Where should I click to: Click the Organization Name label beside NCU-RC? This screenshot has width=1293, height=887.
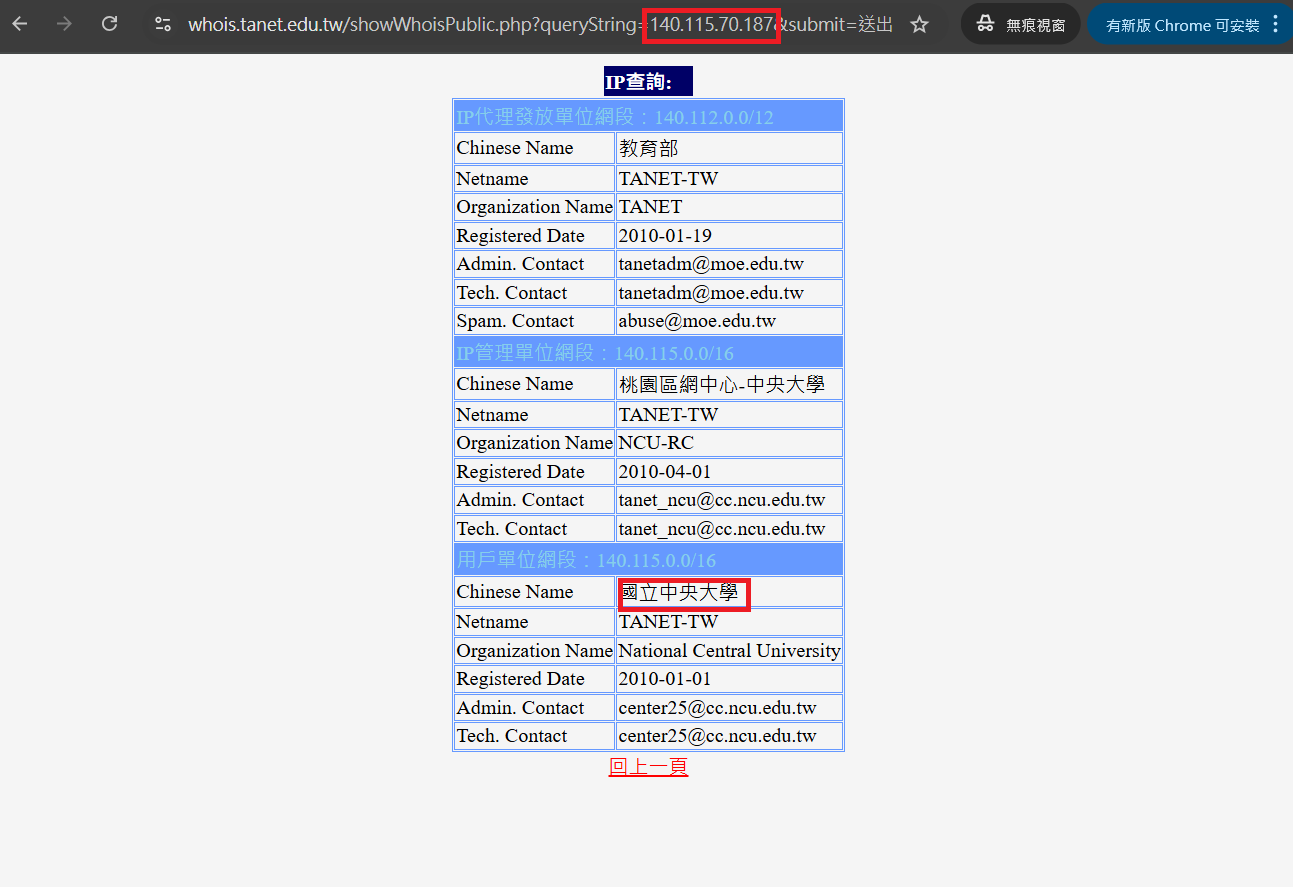[534, 443]
